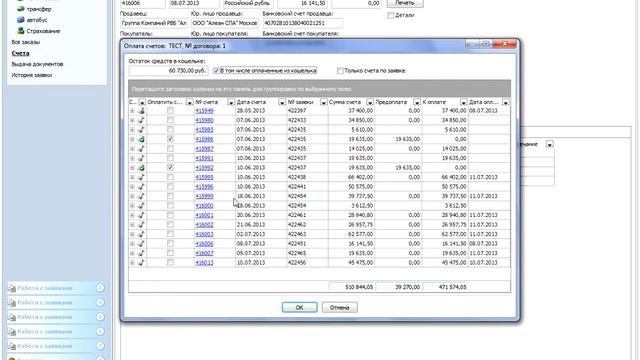Open filter dropdown on 'Предоплата' column
The height and width of the screenshot is (360, 640).
(417, 102)
